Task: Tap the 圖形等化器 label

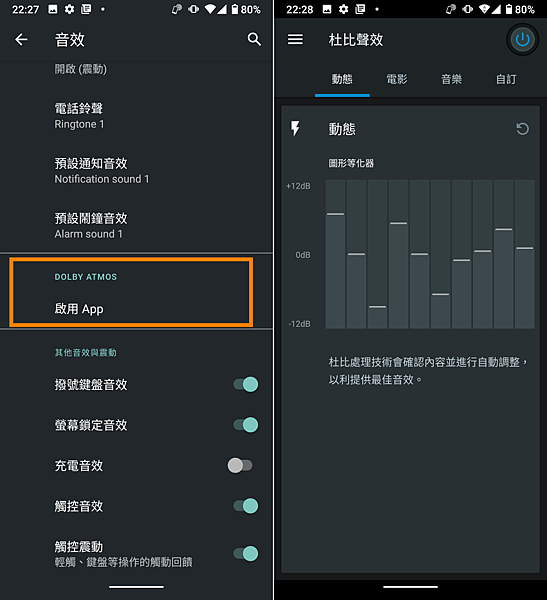Action: tap(351, 163)
